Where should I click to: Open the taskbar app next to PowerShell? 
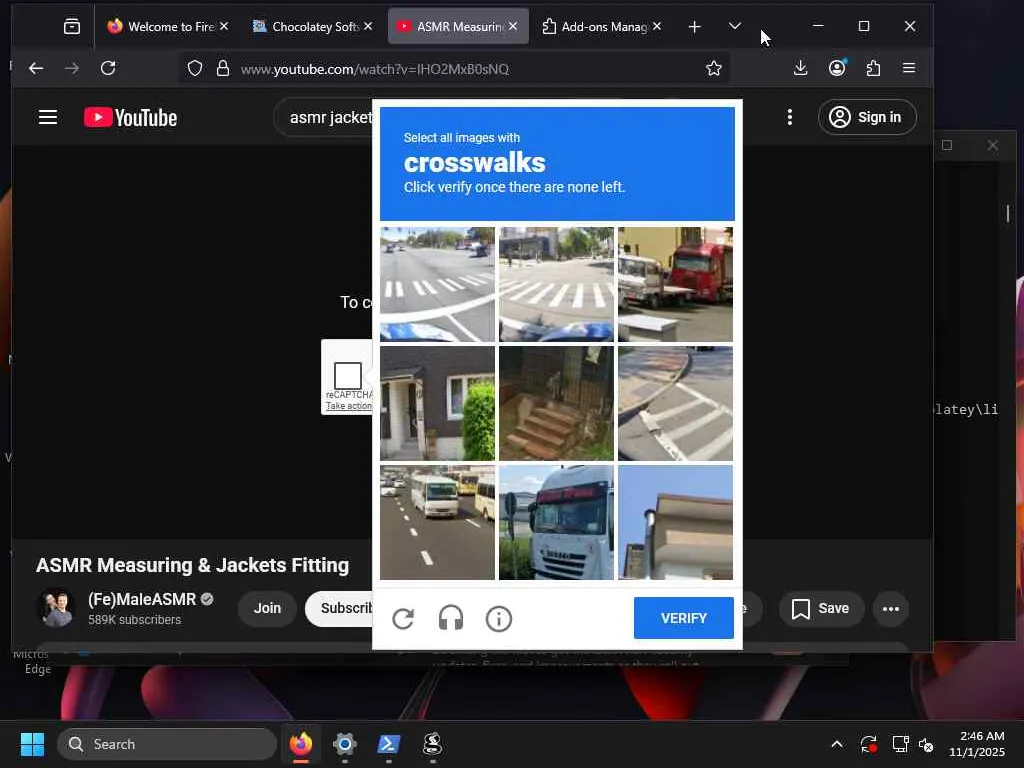[432, 744]
